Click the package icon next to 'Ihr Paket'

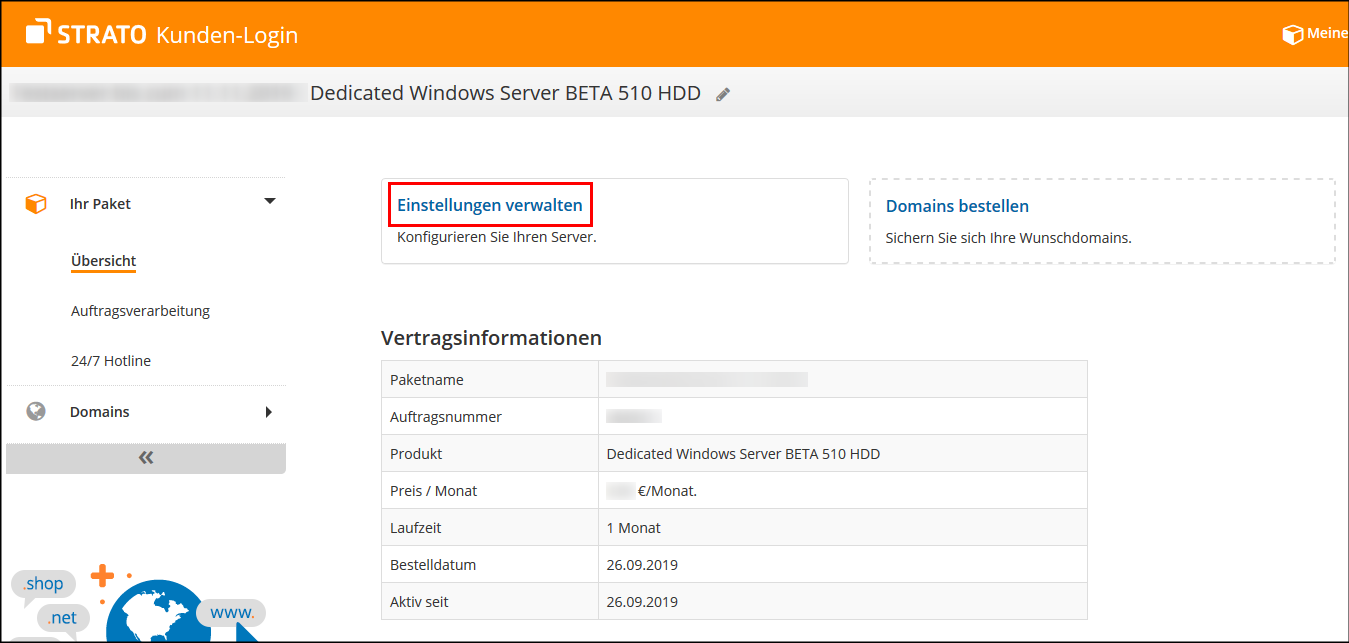click(x=36, y=202)
